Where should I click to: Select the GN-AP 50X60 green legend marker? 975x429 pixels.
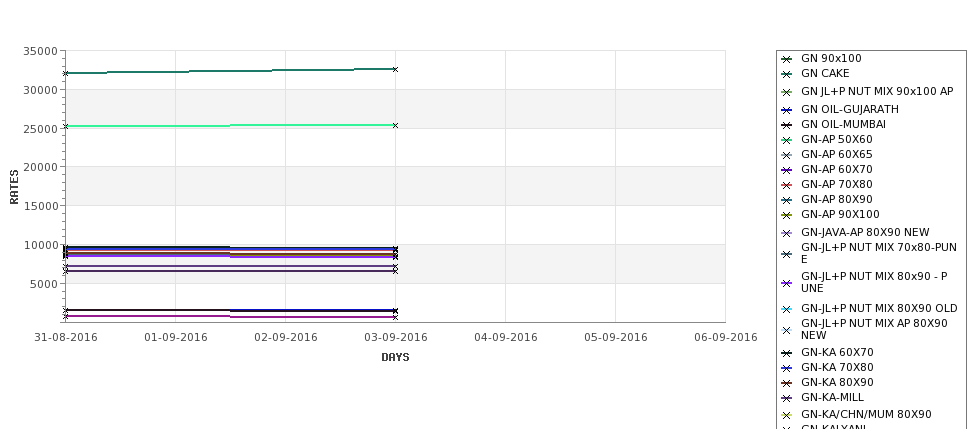click(x=786, y=140)
